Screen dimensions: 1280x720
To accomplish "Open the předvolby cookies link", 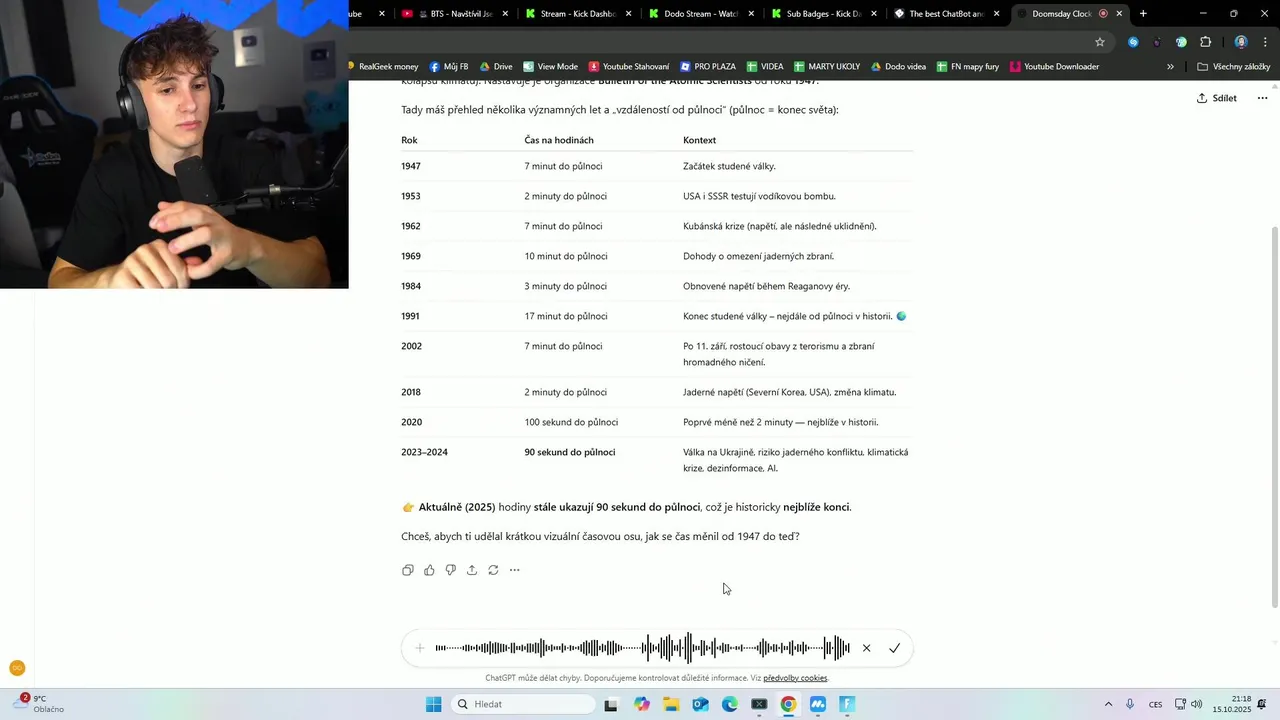I will pos(795,678).
